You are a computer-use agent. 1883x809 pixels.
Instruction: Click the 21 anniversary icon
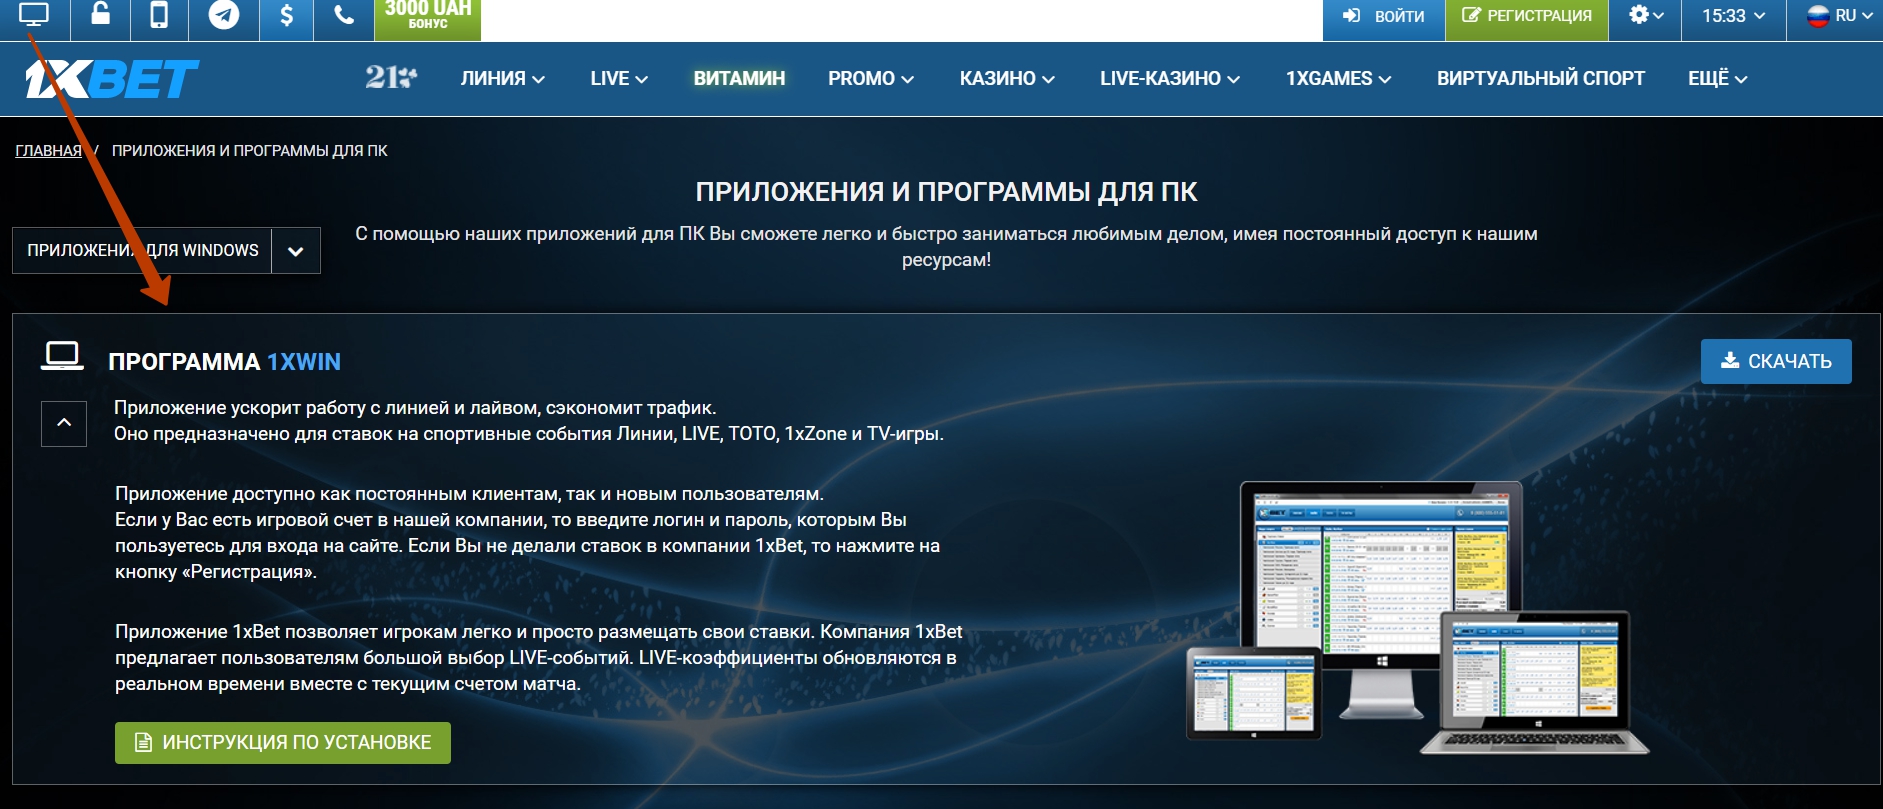pos(391,77)
